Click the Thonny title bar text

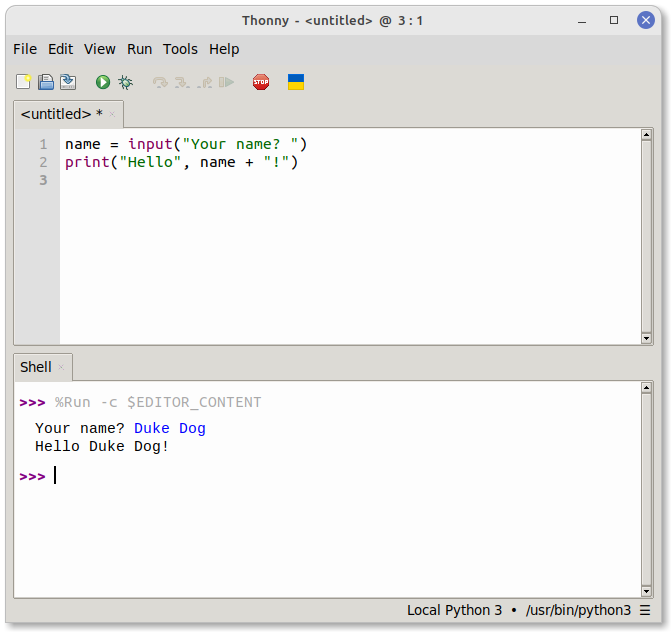pos(333,21)
